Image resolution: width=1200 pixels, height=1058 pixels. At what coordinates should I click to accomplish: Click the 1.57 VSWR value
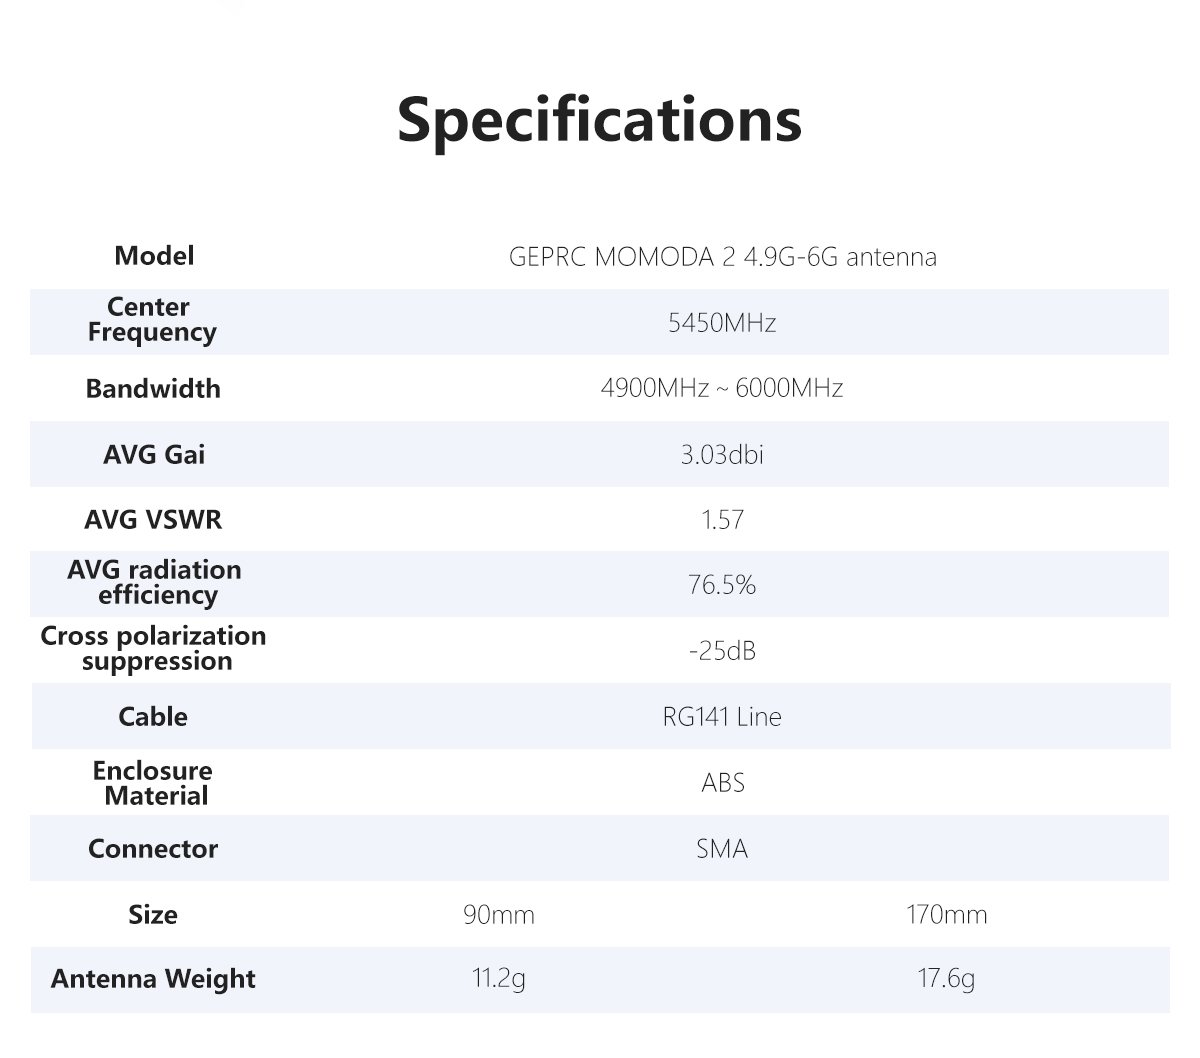pos(722,520)
